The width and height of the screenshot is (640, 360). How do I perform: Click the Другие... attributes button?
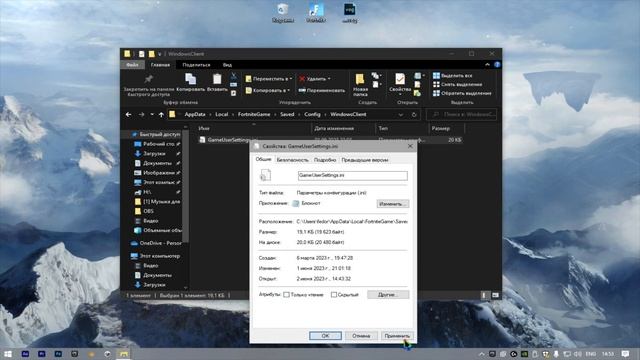pyautogui.click(x=388, y=294)
